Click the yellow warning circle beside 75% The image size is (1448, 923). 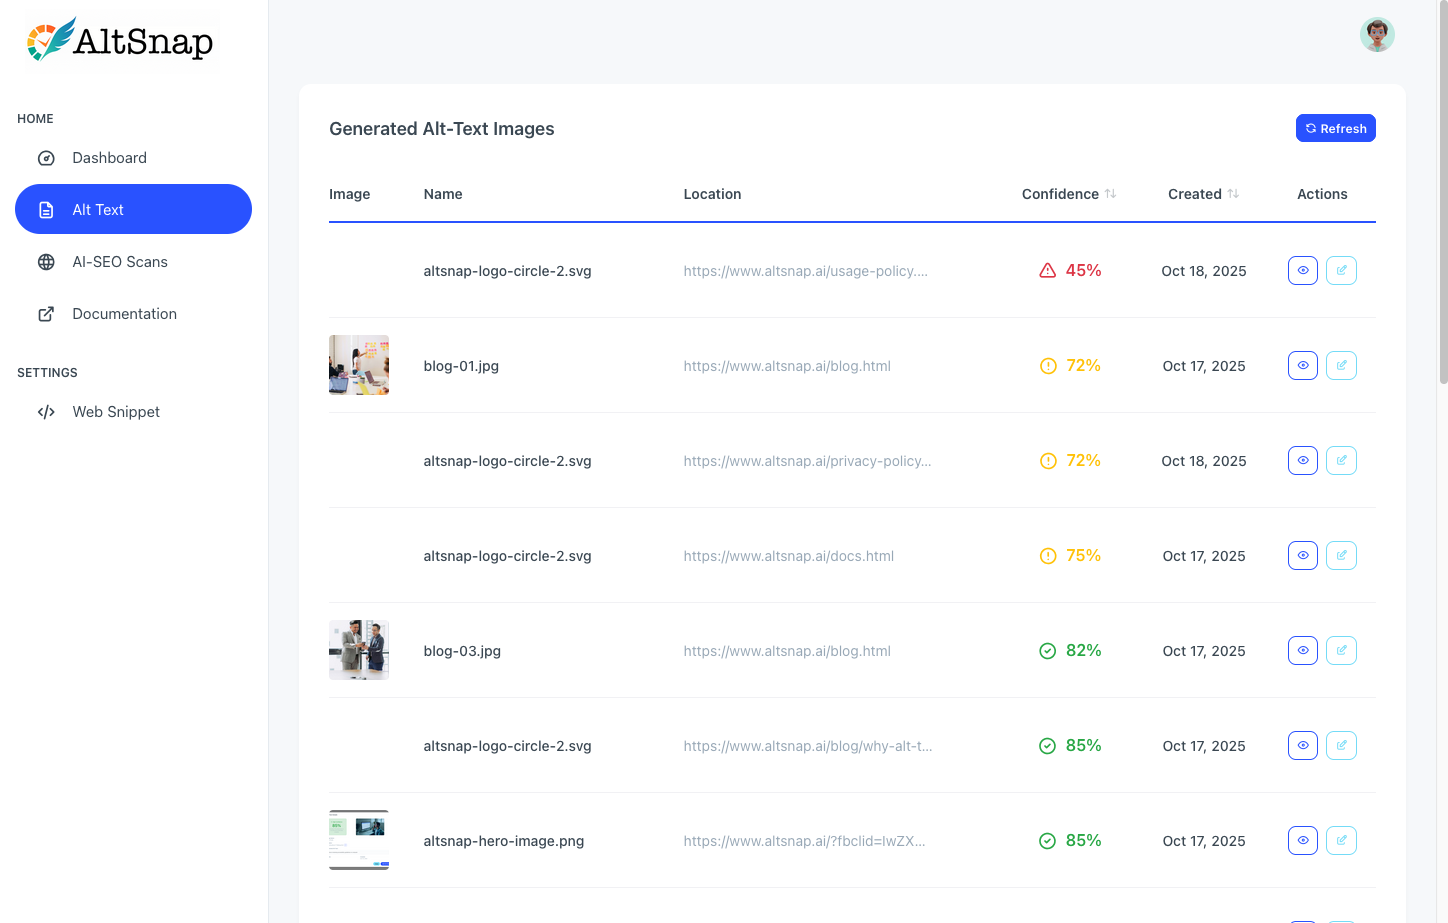point(1047,555)
